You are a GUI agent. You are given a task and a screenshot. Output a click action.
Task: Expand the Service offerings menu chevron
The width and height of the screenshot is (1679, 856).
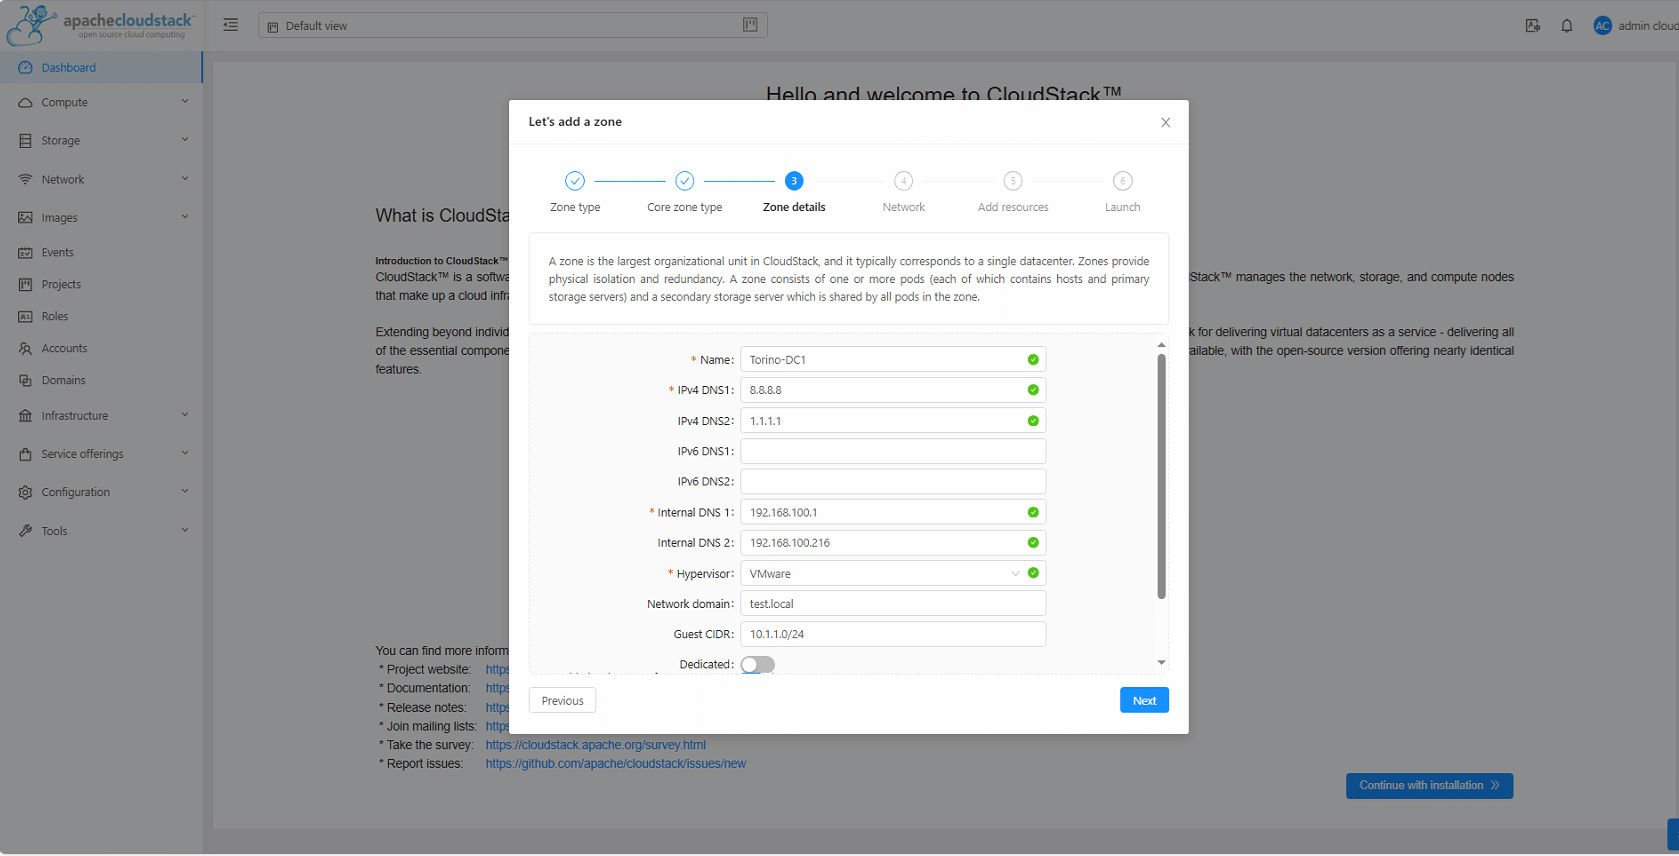[185, 453]
